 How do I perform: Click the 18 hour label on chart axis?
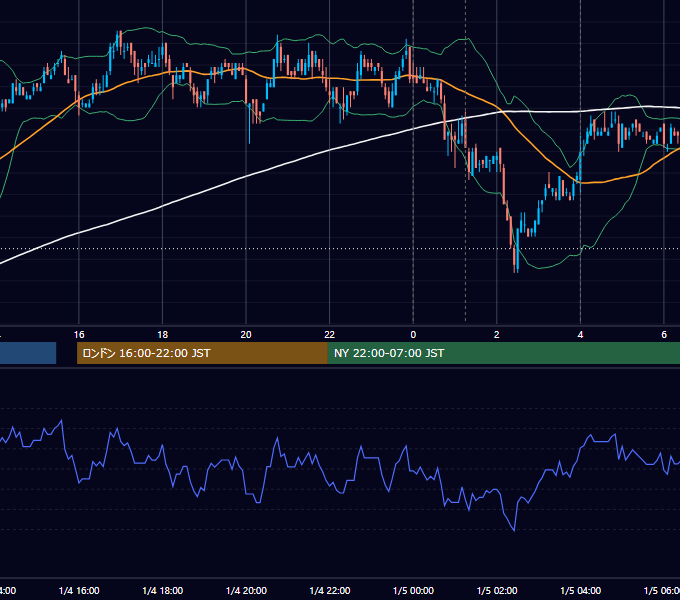(x=163, y=334)
